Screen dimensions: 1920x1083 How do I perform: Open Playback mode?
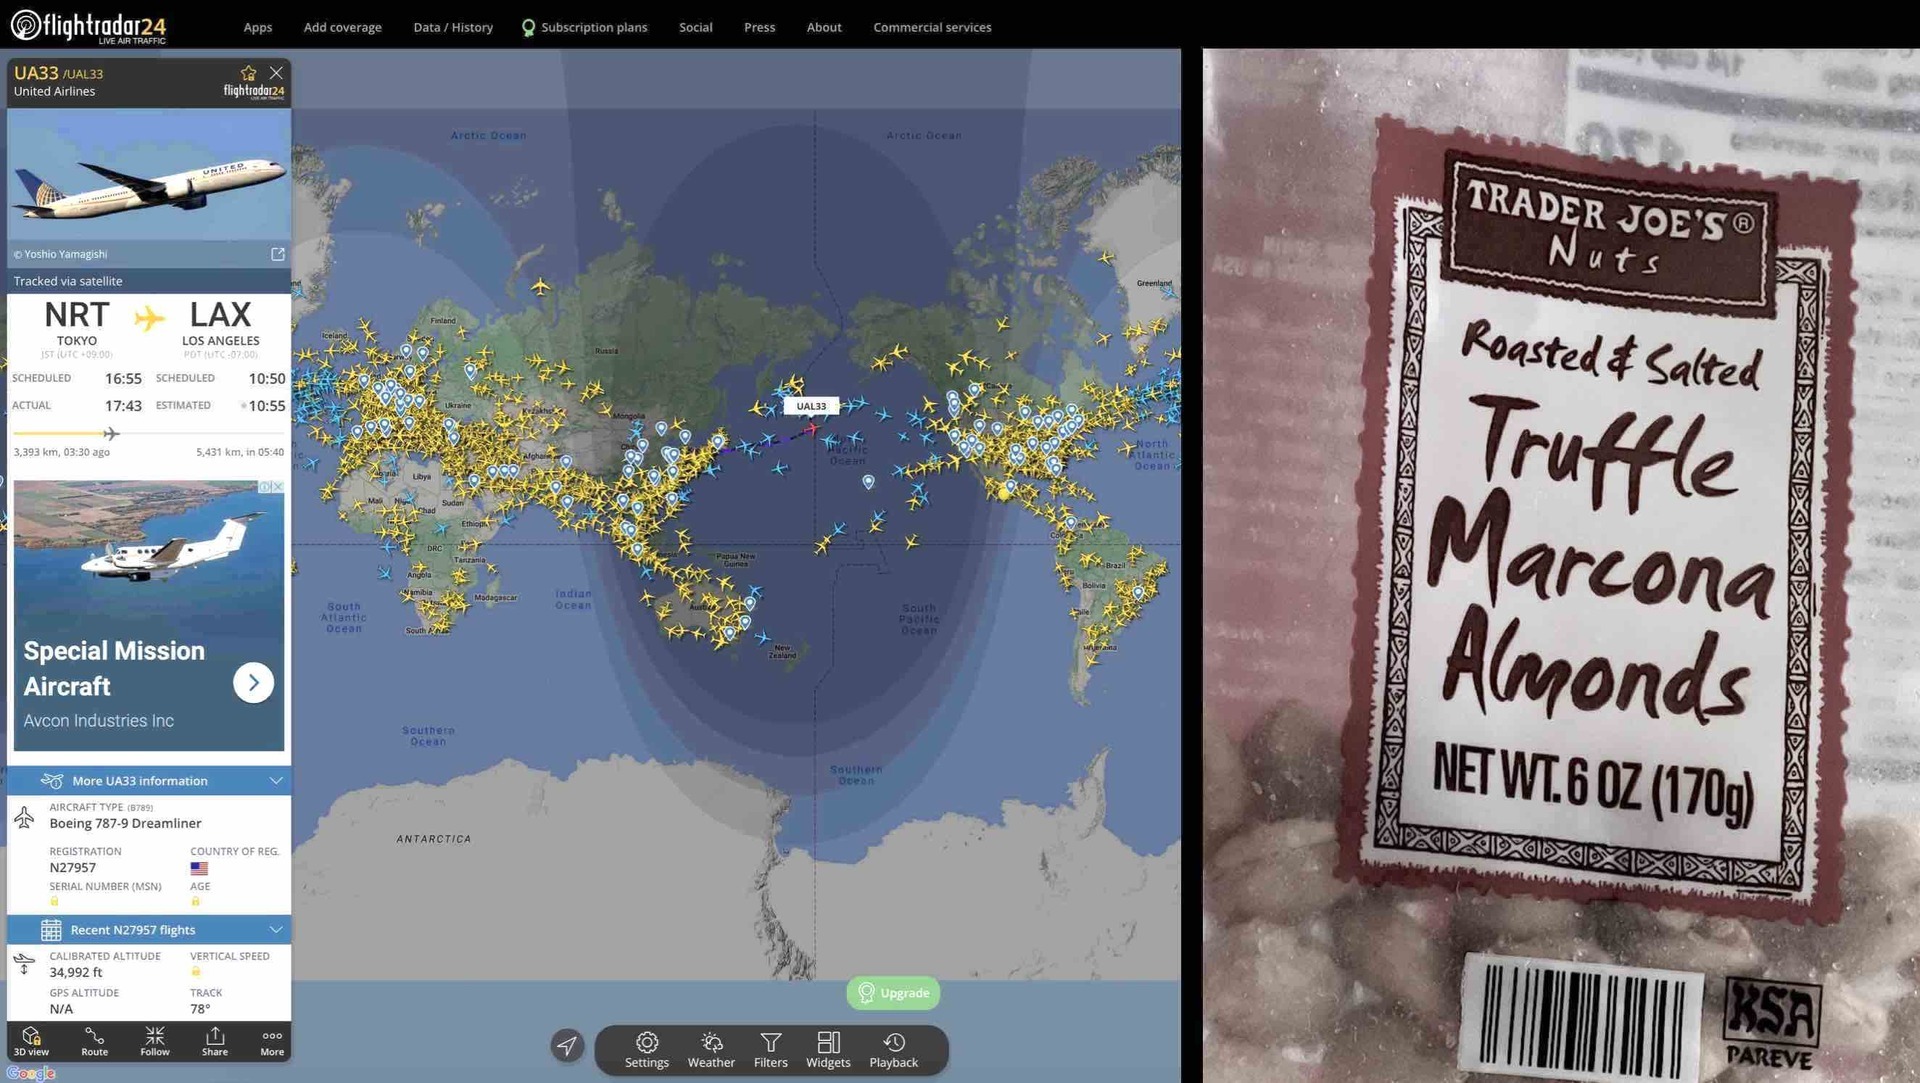point(893,1050)
